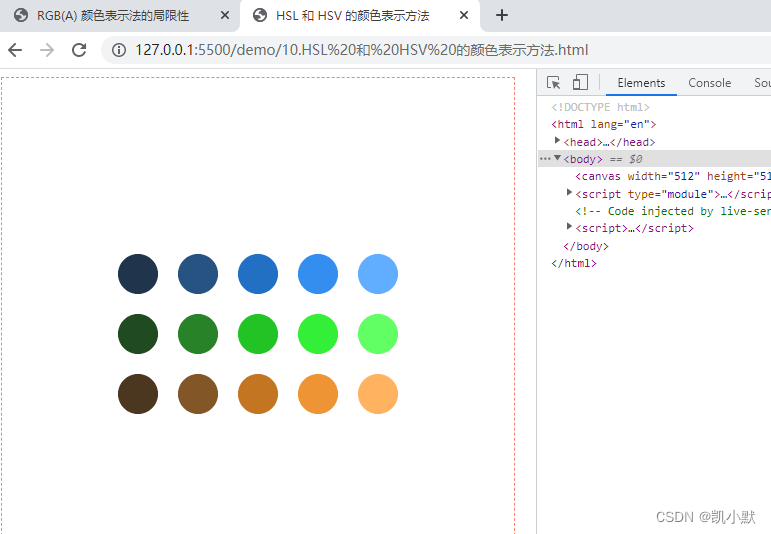Click the burnt orange middle circle
771x534 pixels.
[258, 394]
